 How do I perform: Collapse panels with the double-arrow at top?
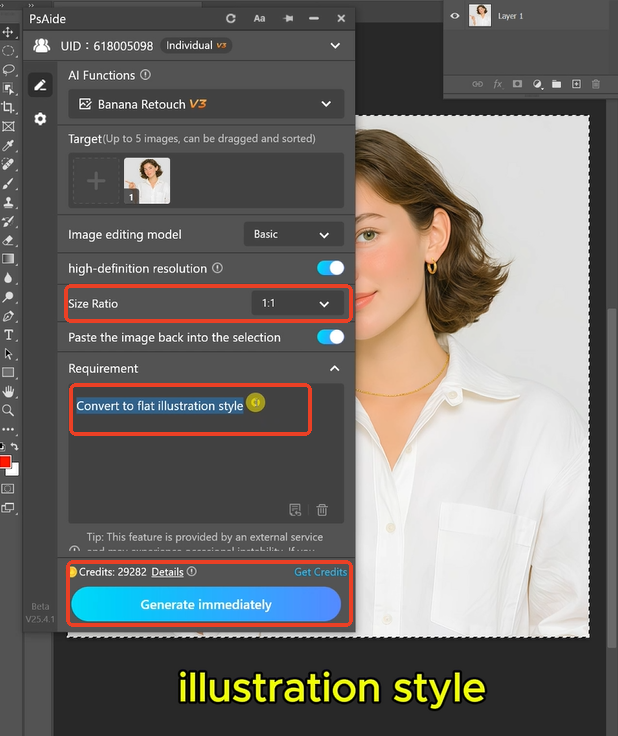click(31, 5)
